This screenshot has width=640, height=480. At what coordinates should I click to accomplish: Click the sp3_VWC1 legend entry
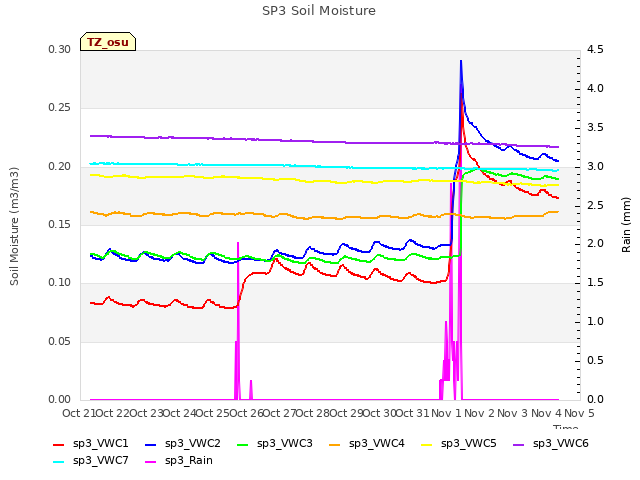91,444
